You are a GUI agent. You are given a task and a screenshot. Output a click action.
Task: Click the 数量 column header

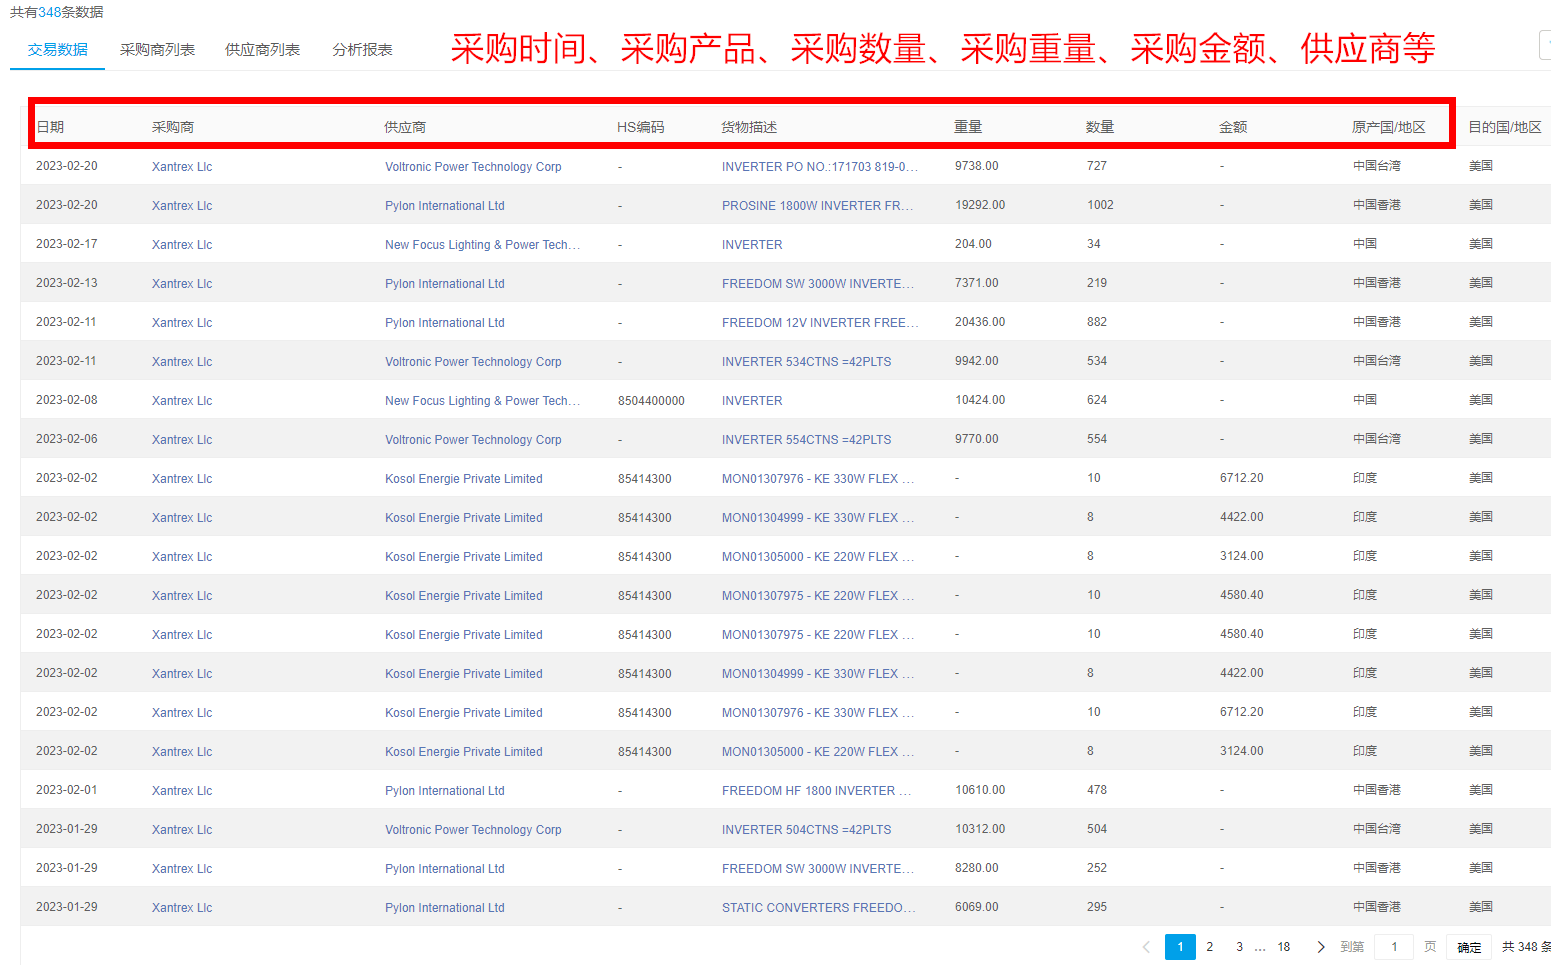pyautogui.click(x=1100, y=127)
